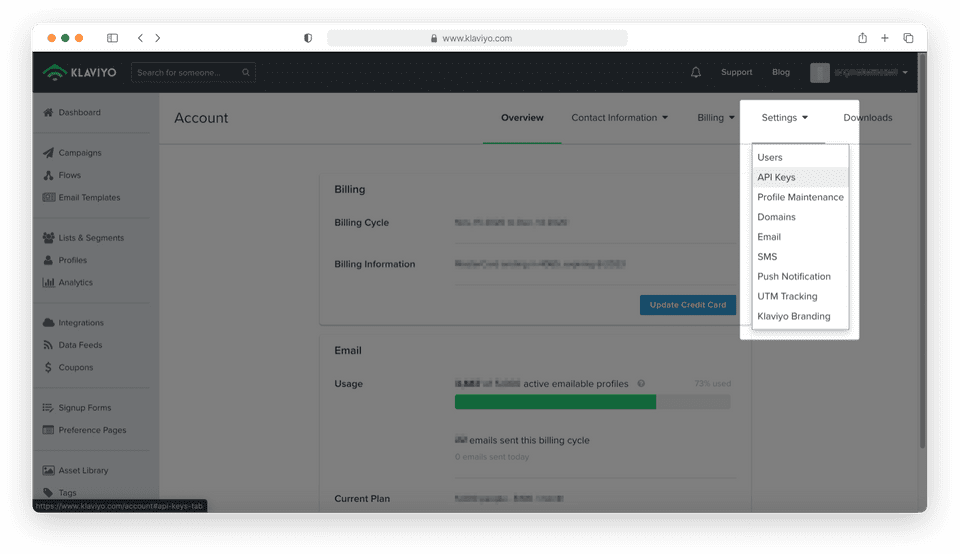Click the Preference Pages icon

pyautogui.click(x=48, y=430)
